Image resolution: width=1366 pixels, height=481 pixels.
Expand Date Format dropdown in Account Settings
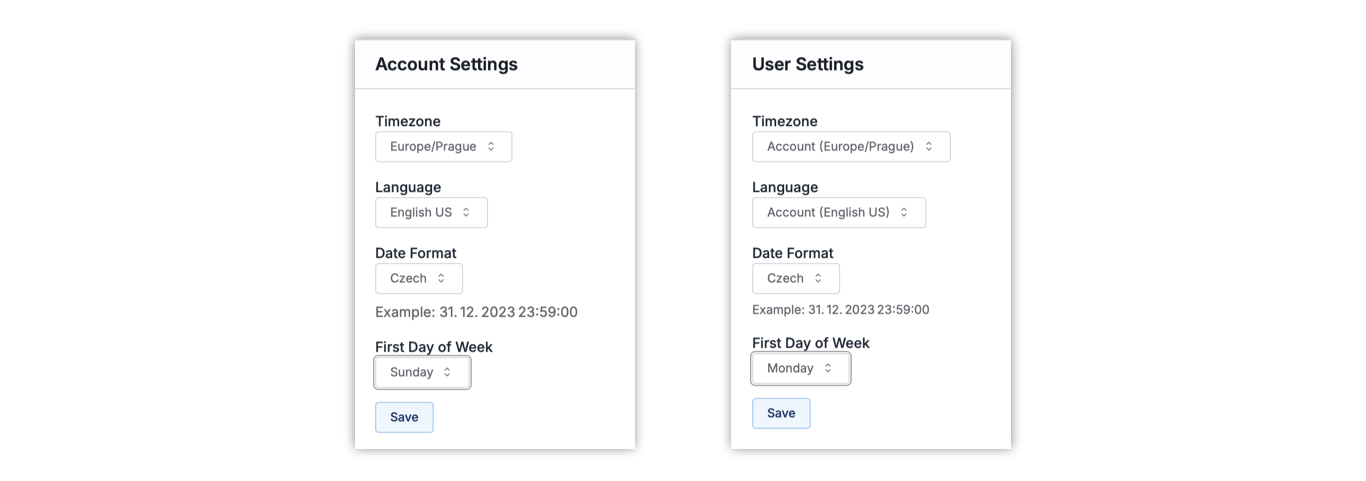(x=418, y=279)
